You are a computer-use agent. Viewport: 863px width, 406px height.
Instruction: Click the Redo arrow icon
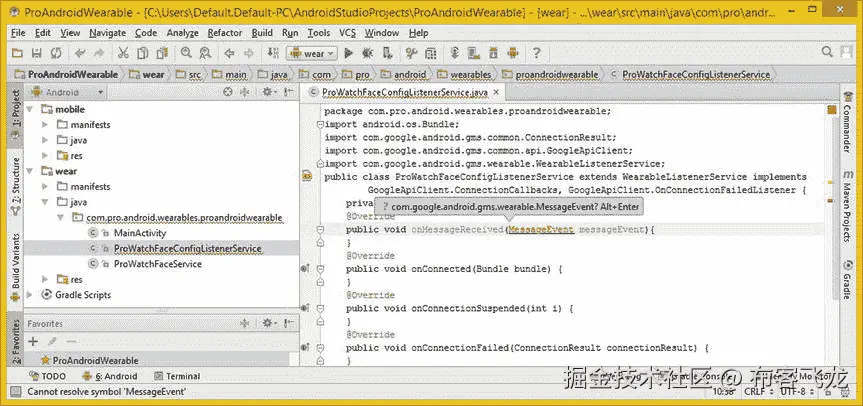(x=99, y=53)
